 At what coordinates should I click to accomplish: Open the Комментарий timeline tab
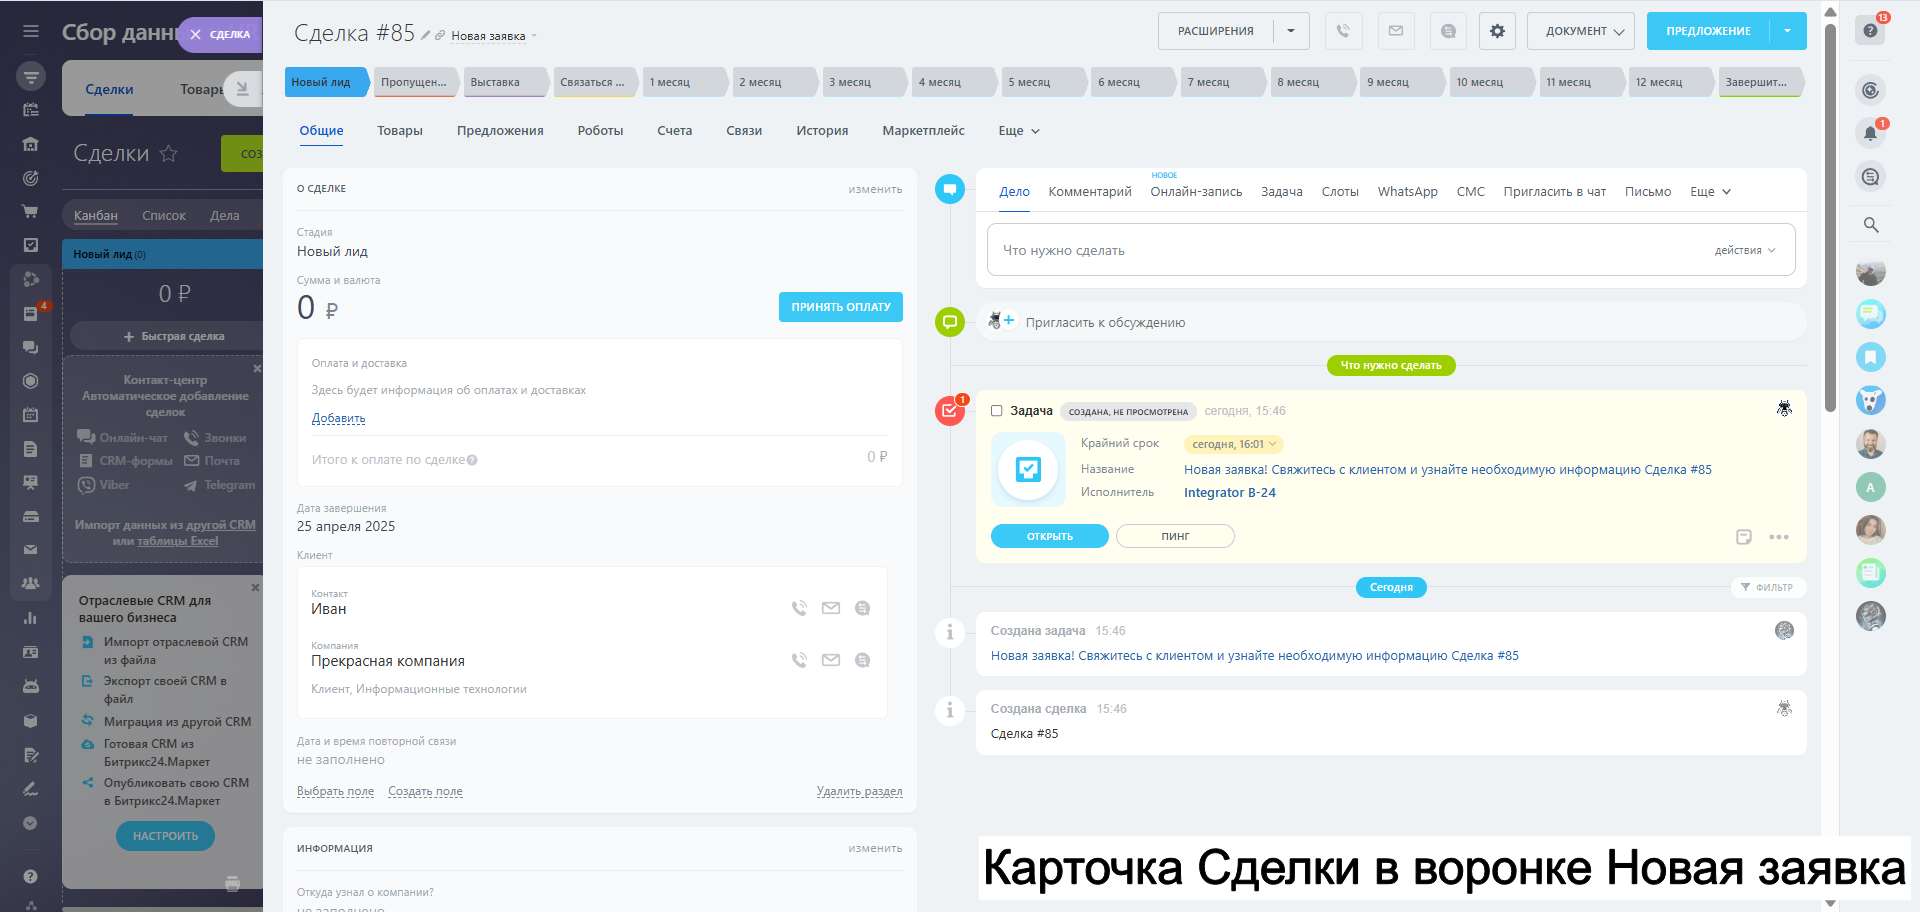(x=1089, y=192)
